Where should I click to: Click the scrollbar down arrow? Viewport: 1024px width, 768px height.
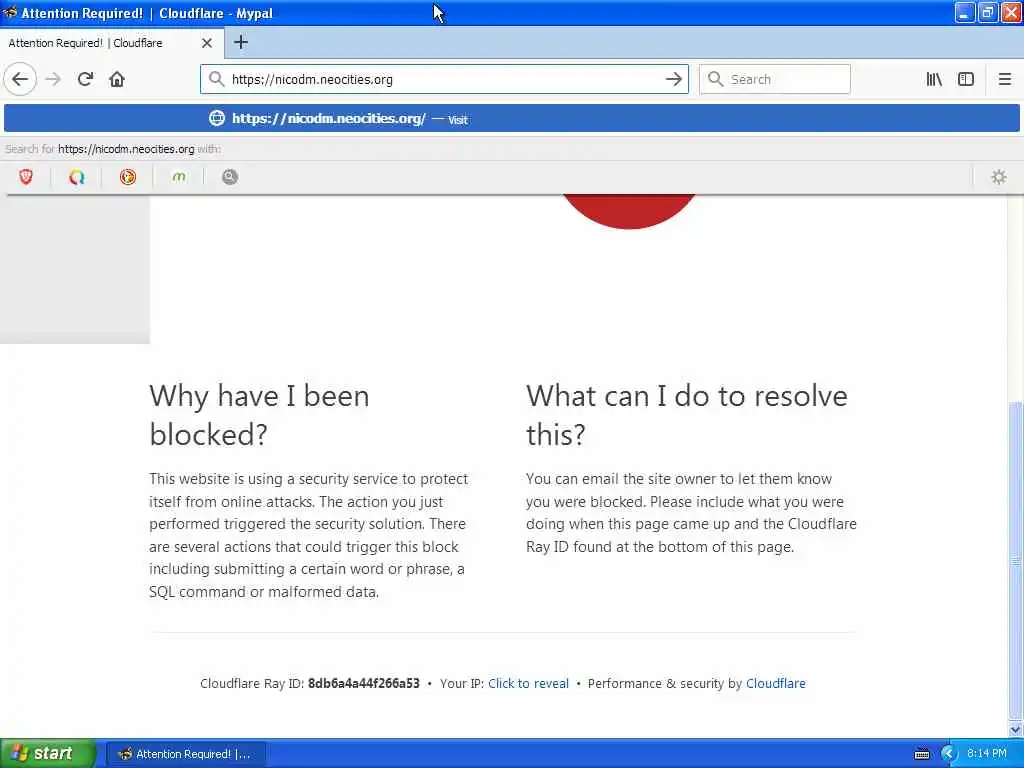click(1015, 729)
